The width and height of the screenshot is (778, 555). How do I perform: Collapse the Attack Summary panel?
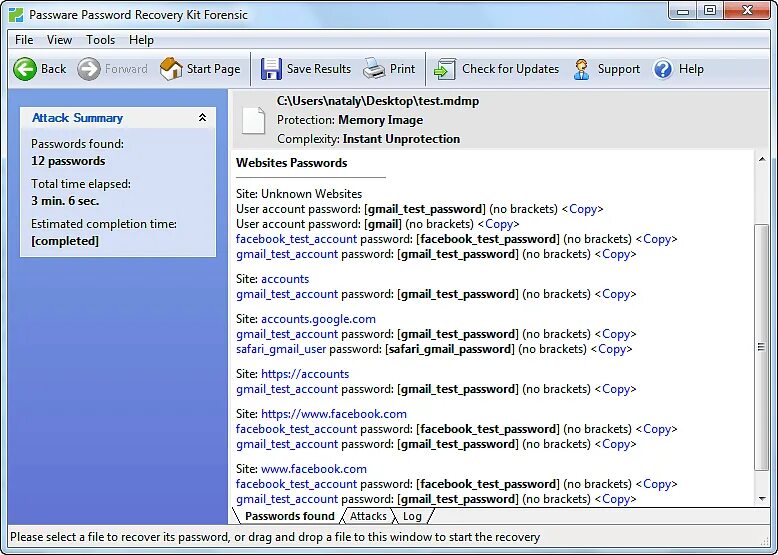coord(202,118)
